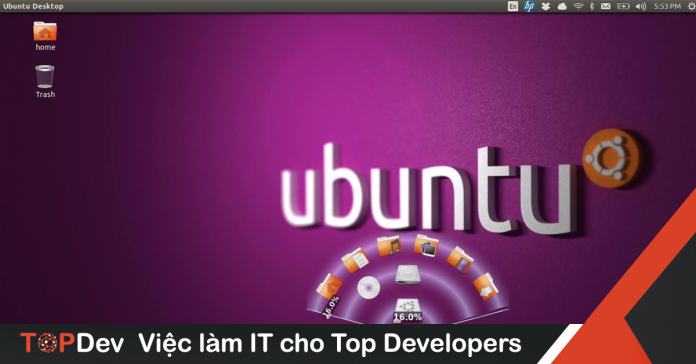Open the Wi-Fi network indicator
This screenshot has width=696, height=364.
pos(578,6)
